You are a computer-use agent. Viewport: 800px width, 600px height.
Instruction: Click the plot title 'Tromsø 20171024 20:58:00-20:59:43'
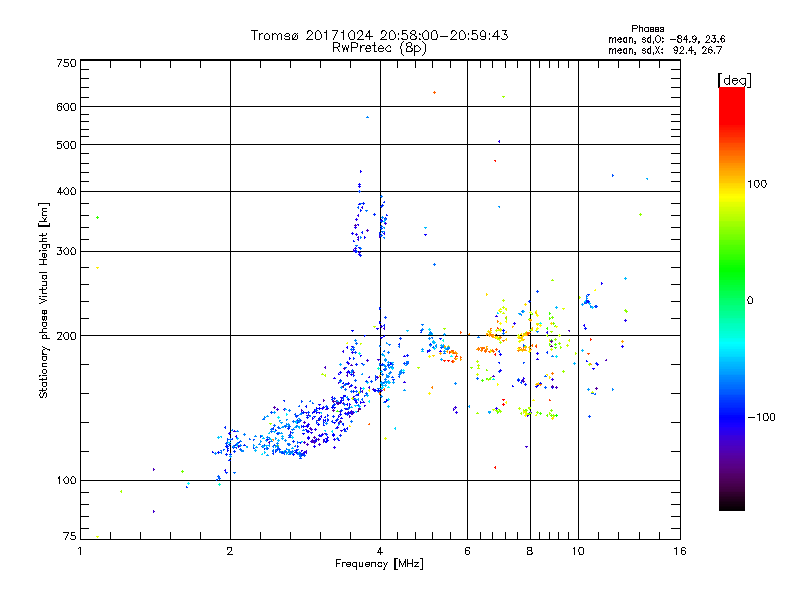[379, 35]
